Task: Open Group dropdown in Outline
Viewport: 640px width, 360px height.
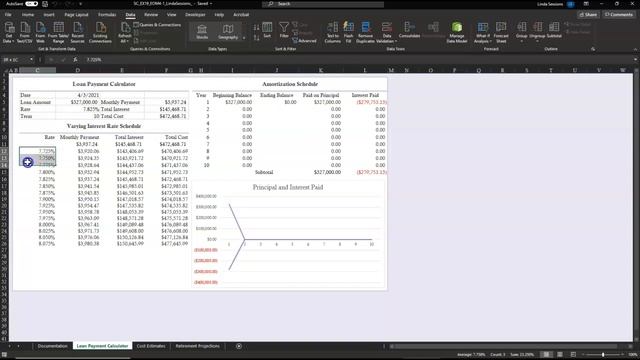Action: coord(521,32)
